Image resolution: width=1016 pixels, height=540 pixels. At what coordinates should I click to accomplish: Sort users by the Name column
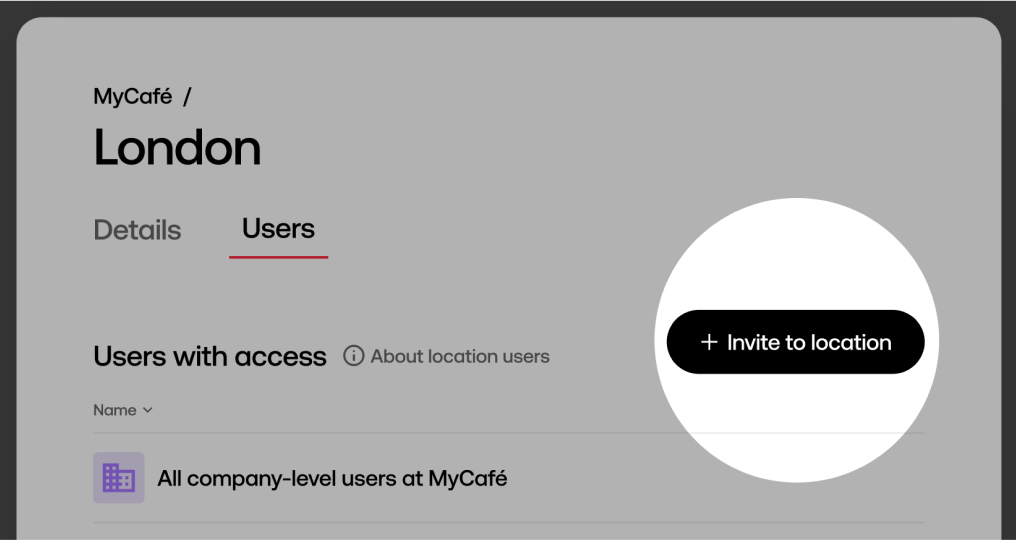click(115, 410)
